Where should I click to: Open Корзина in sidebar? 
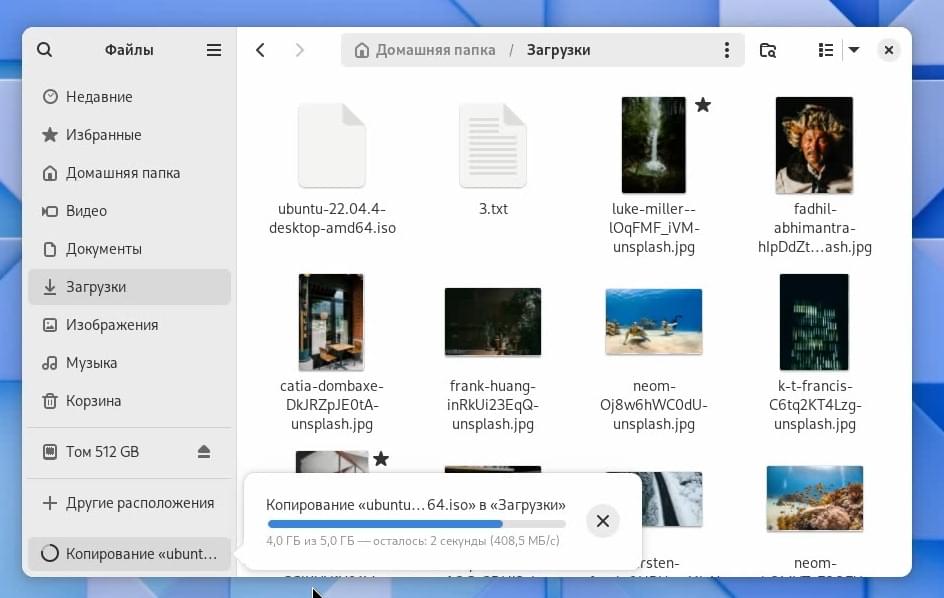129,400
